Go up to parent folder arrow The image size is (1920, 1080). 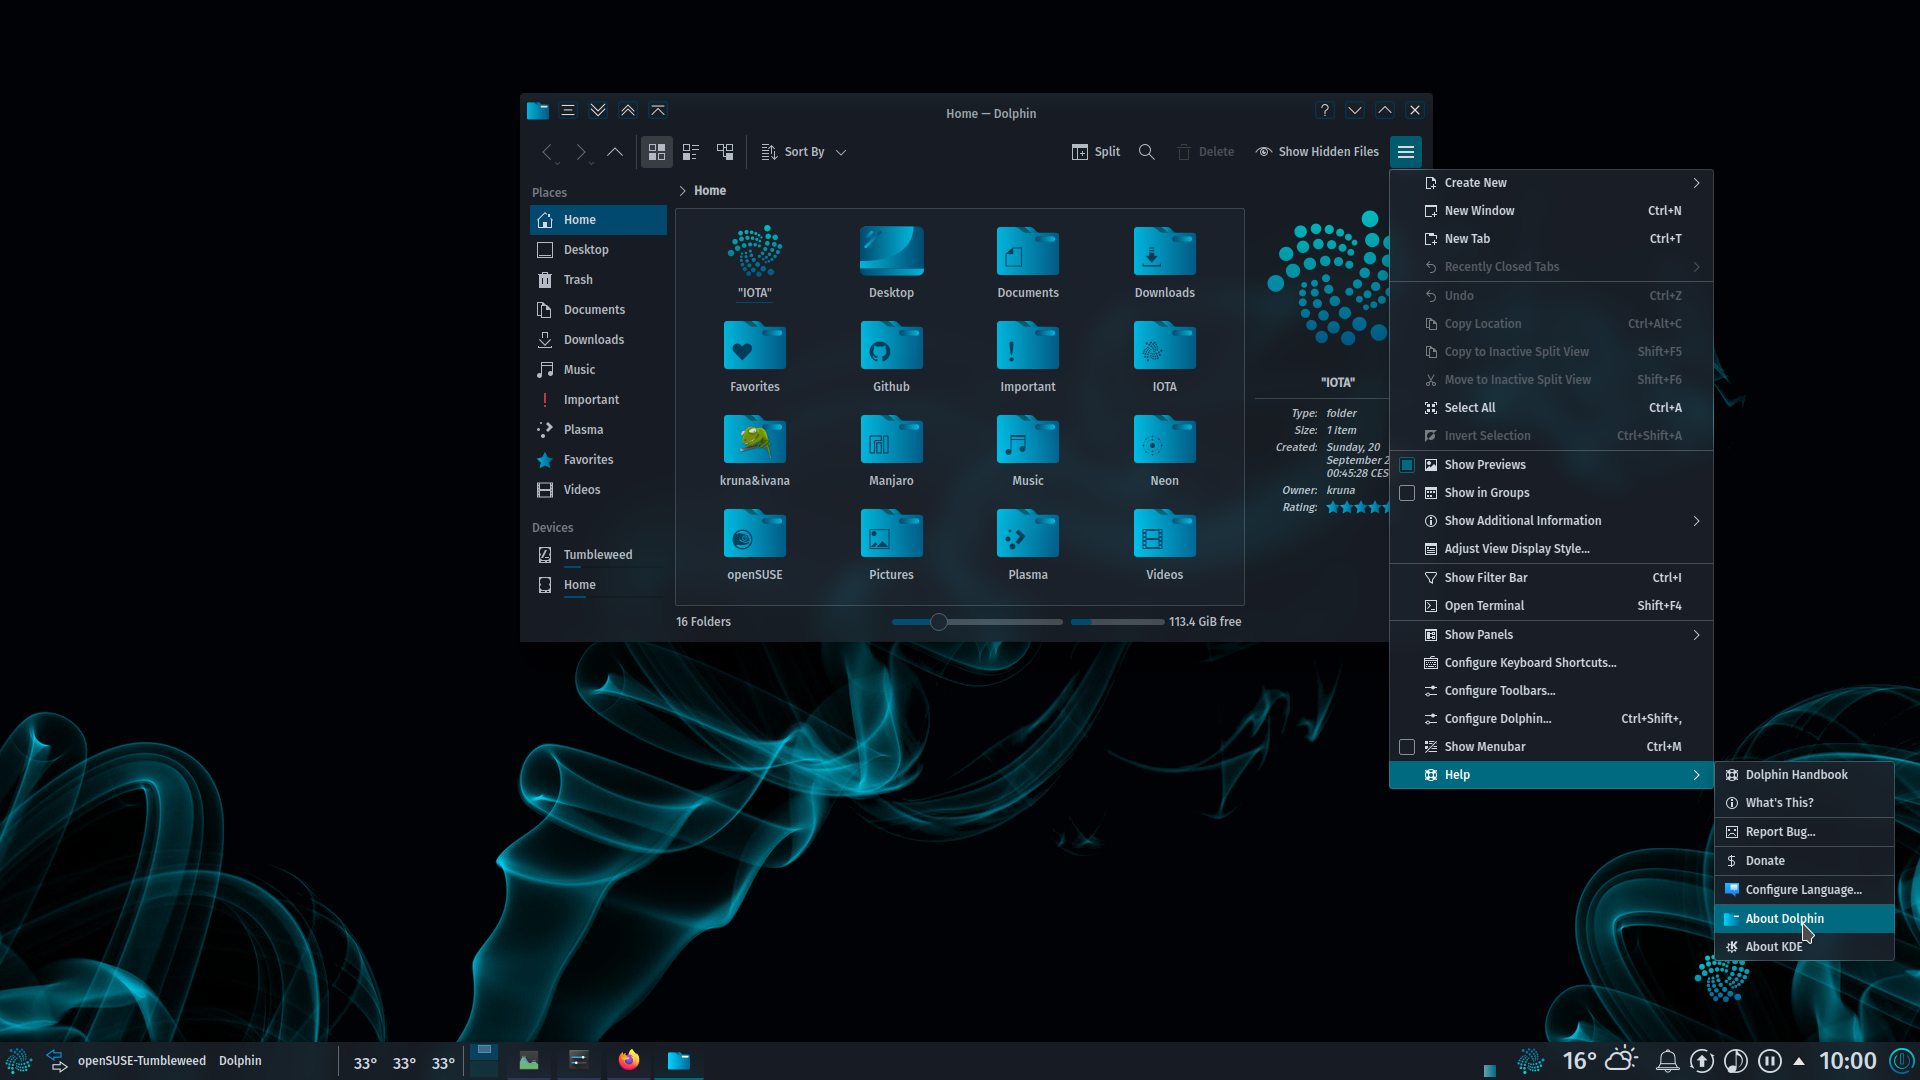(615, 152)
